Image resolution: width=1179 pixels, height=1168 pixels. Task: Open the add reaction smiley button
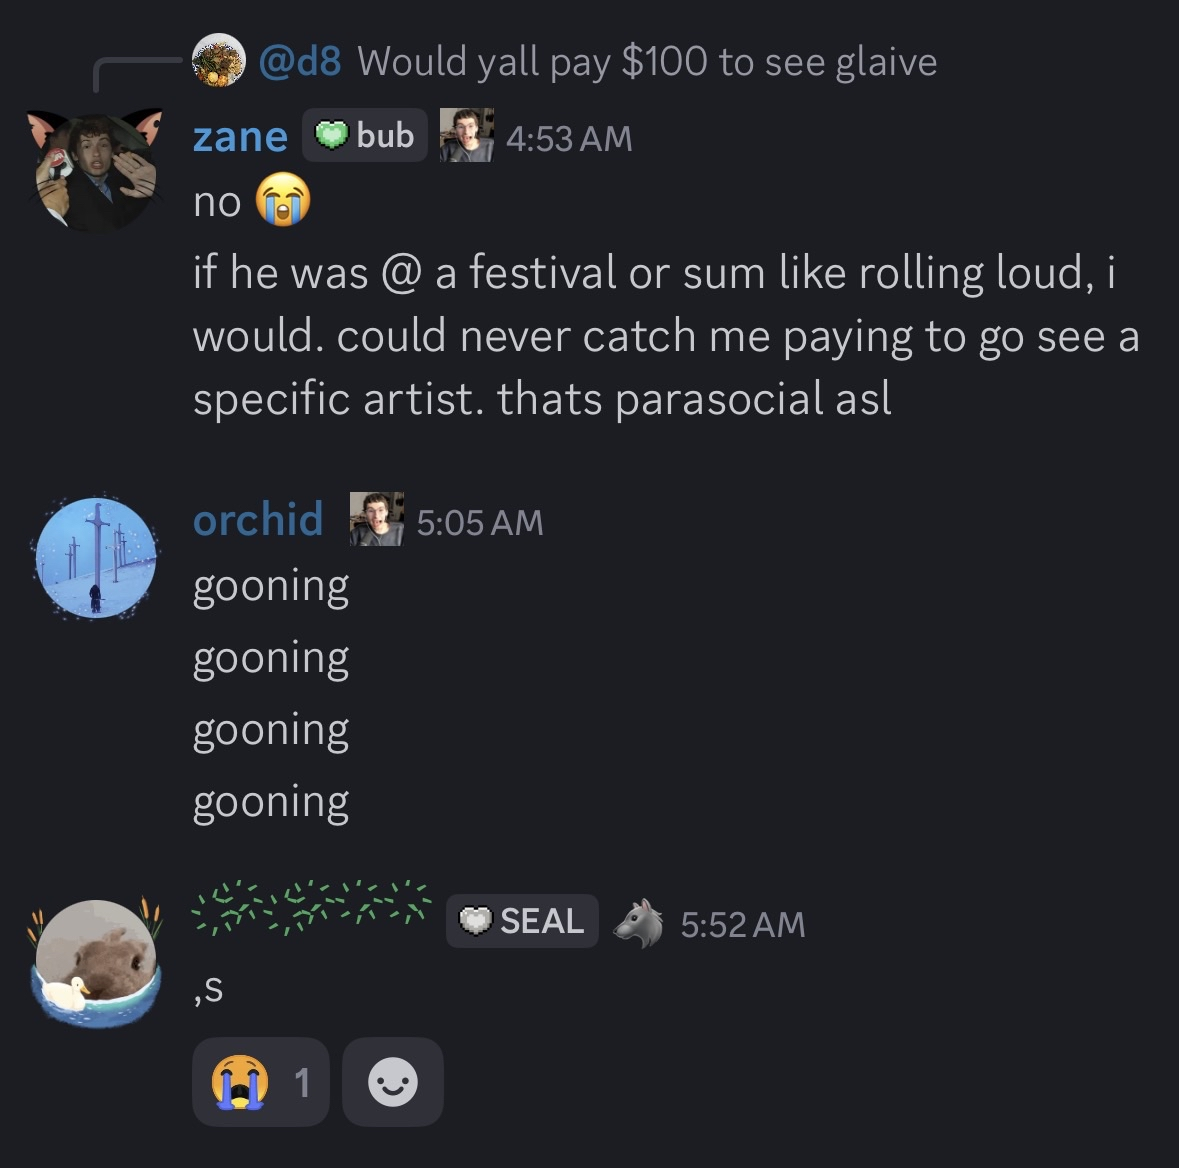[x=392, y=1082]
